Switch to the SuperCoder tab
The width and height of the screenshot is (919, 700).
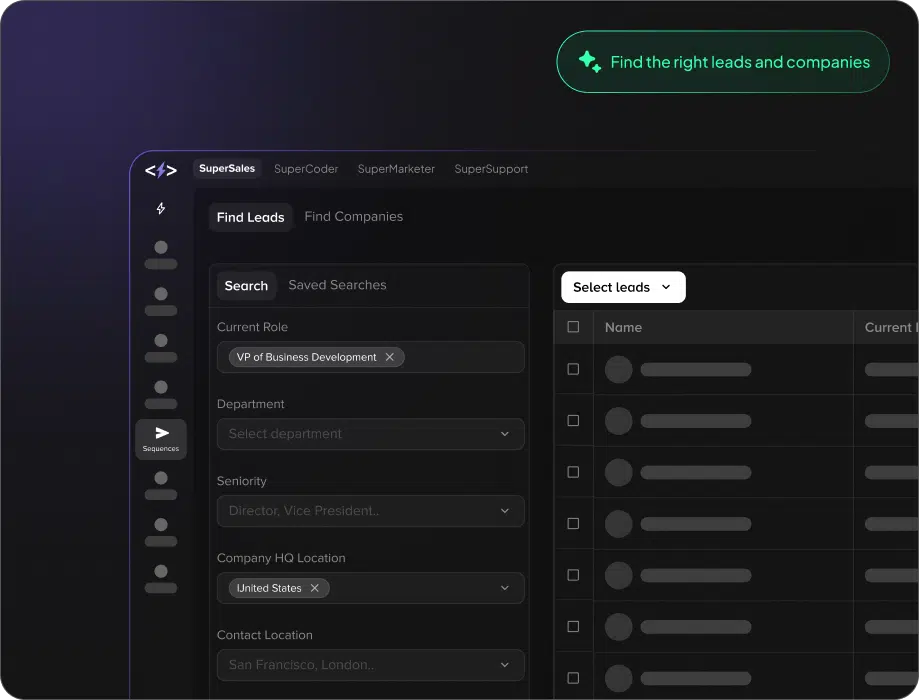point(306,169)
